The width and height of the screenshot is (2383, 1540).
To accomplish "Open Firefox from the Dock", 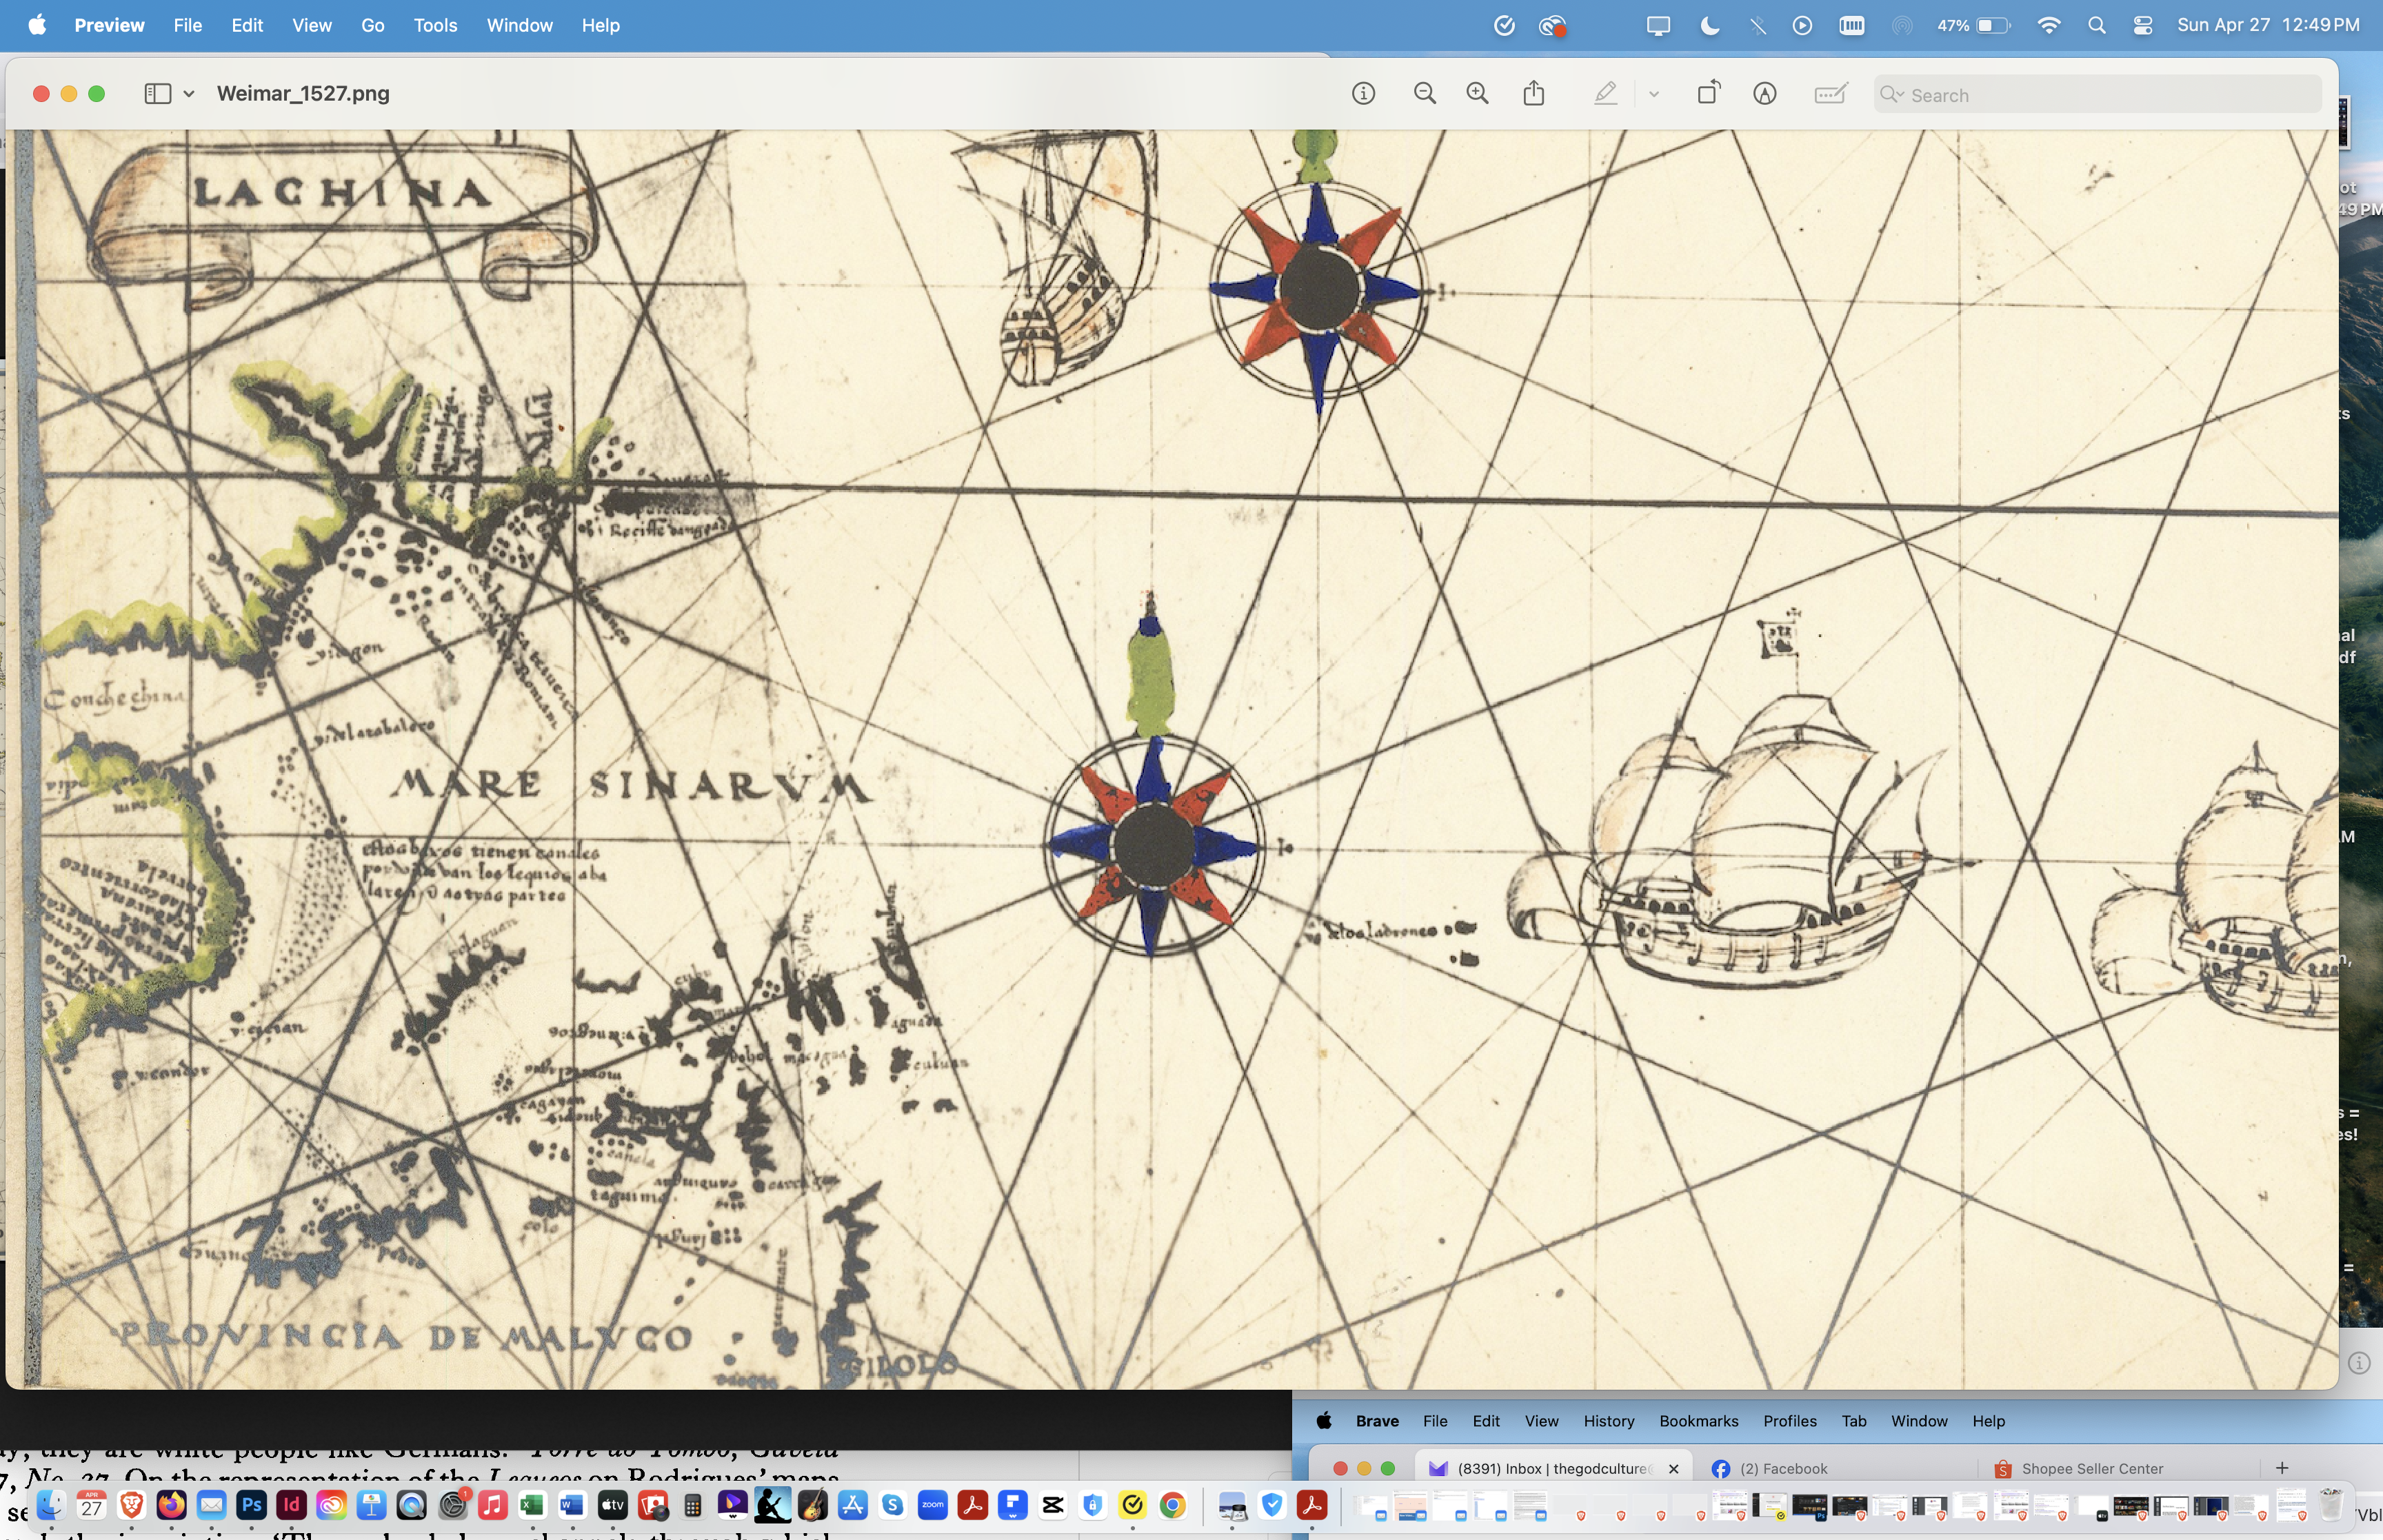I will pyautogui.click(x=171, y=1504).
